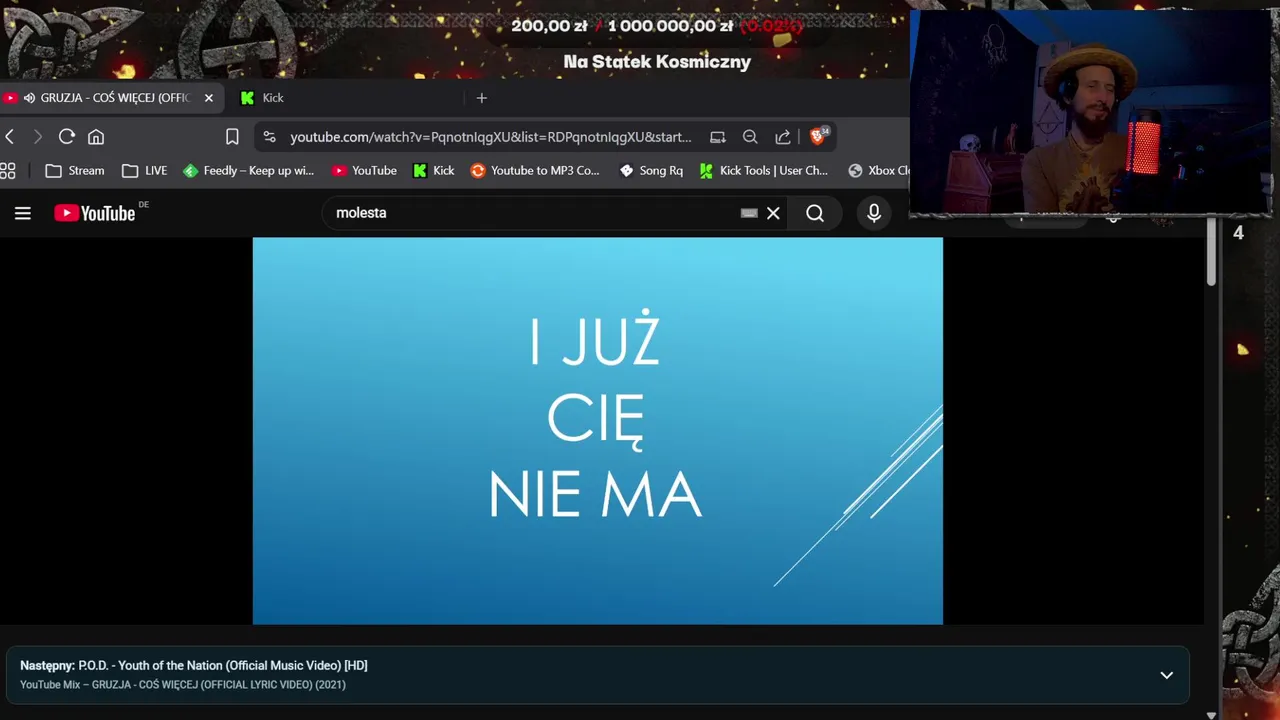This screenshot has height=720, width=1280.
Task: Start voice search with the microphone icon
Action: pyautogui.click(x=874, y=213)
